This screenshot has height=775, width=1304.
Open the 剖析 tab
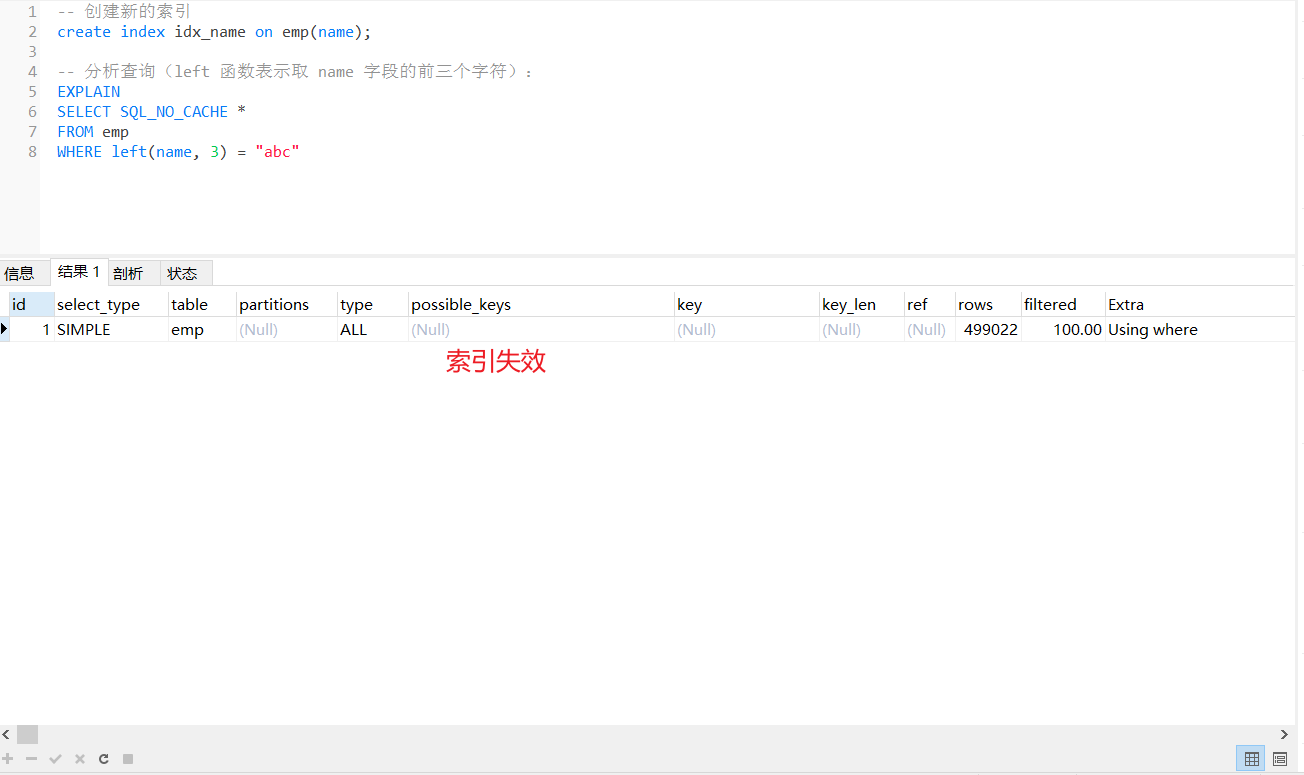pos(130,272)
